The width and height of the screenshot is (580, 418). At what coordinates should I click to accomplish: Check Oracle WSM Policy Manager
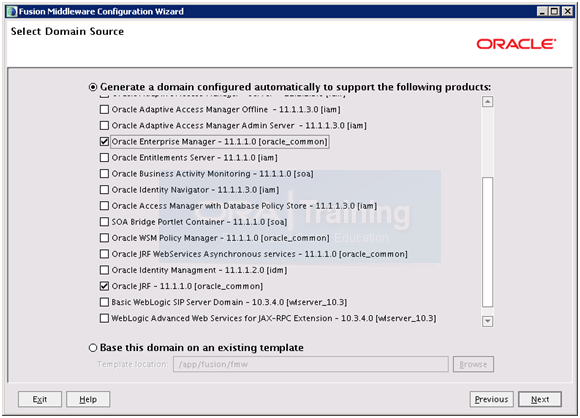click(x=104, y=238)
